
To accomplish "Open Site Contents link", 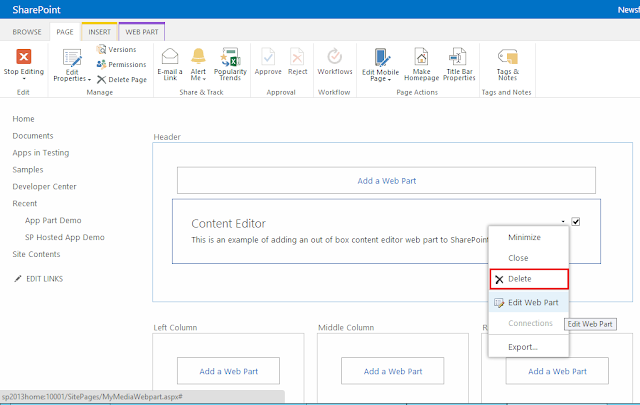I will (36, 254).
